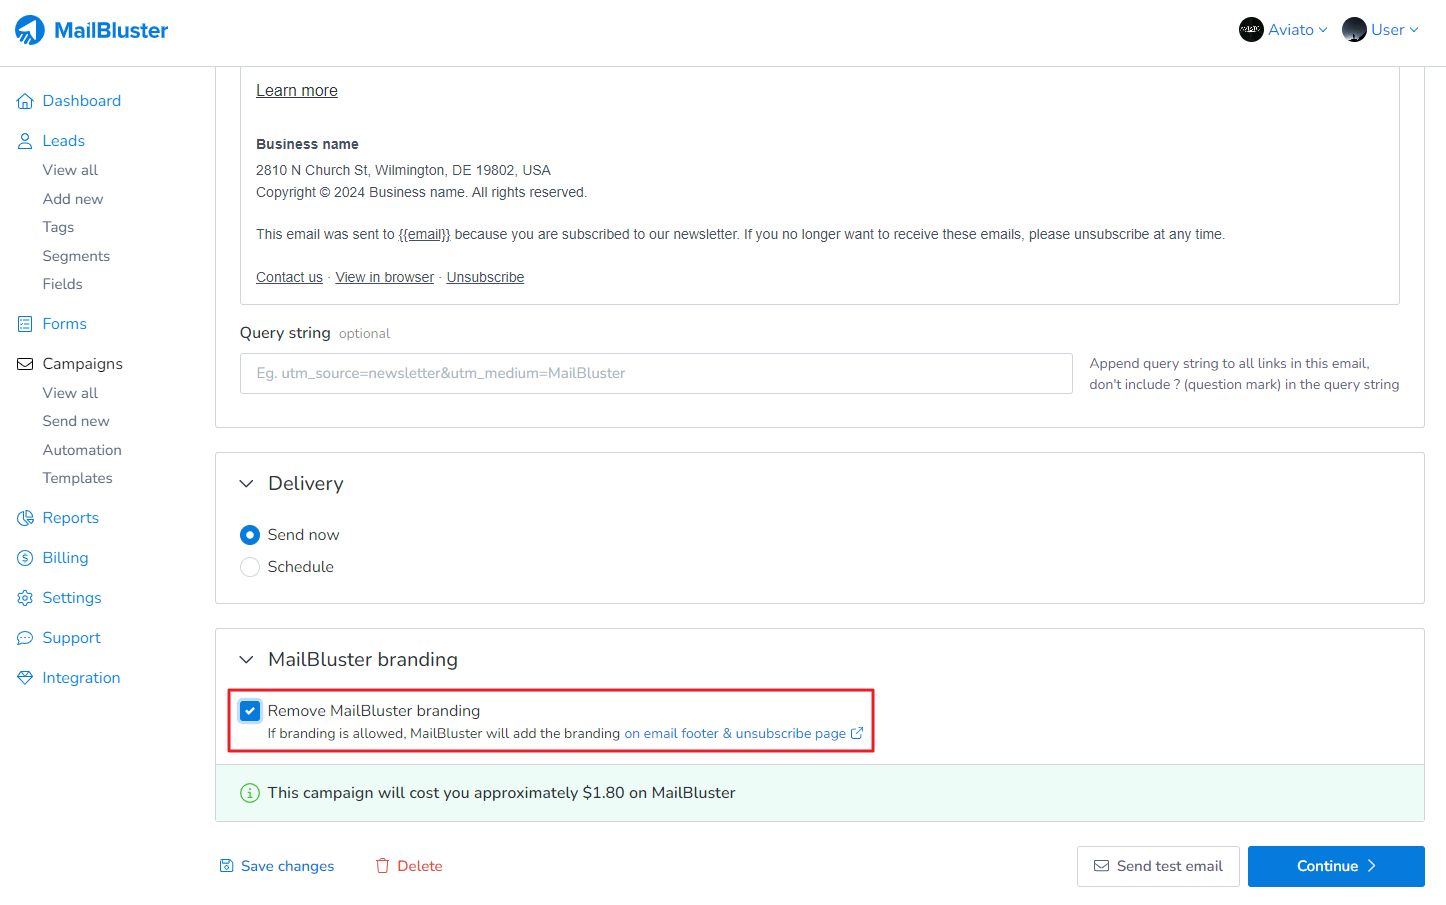Select the Schedule delivery option
This screenshot has height=905, width=1446.
click(x=250, y=566)
